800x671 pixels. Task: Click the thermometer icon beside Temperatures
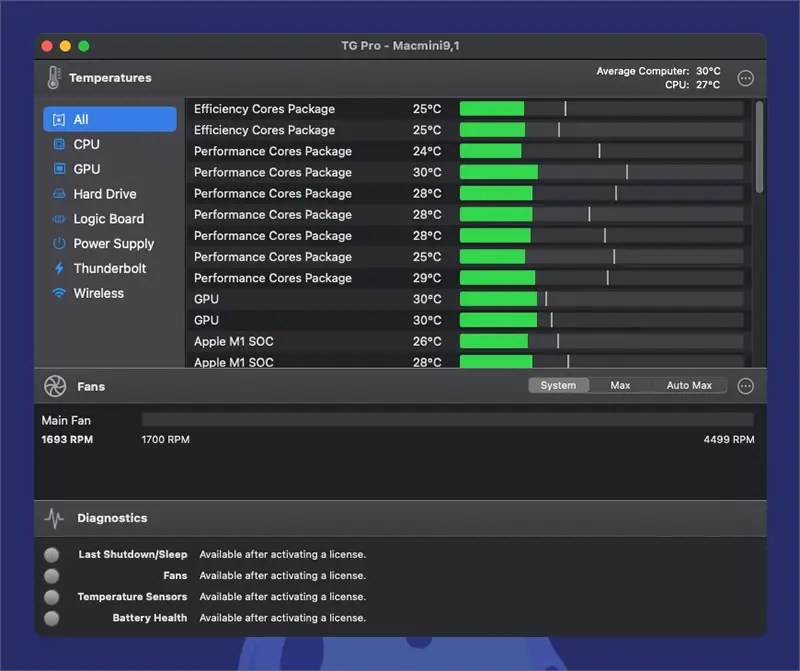point(54,77)
